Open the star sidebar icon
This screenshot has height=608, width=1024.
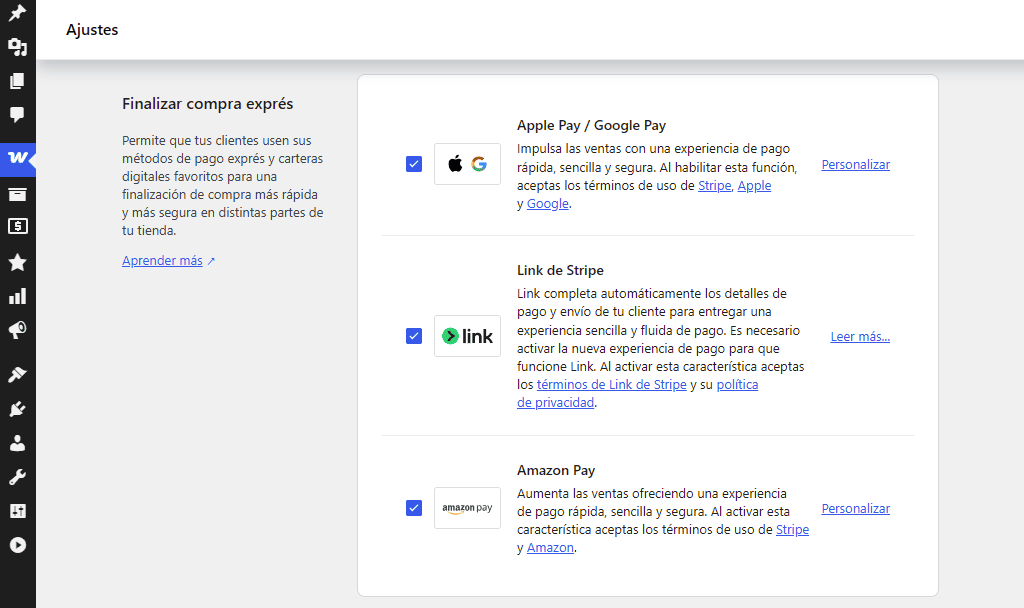(18, 263)
